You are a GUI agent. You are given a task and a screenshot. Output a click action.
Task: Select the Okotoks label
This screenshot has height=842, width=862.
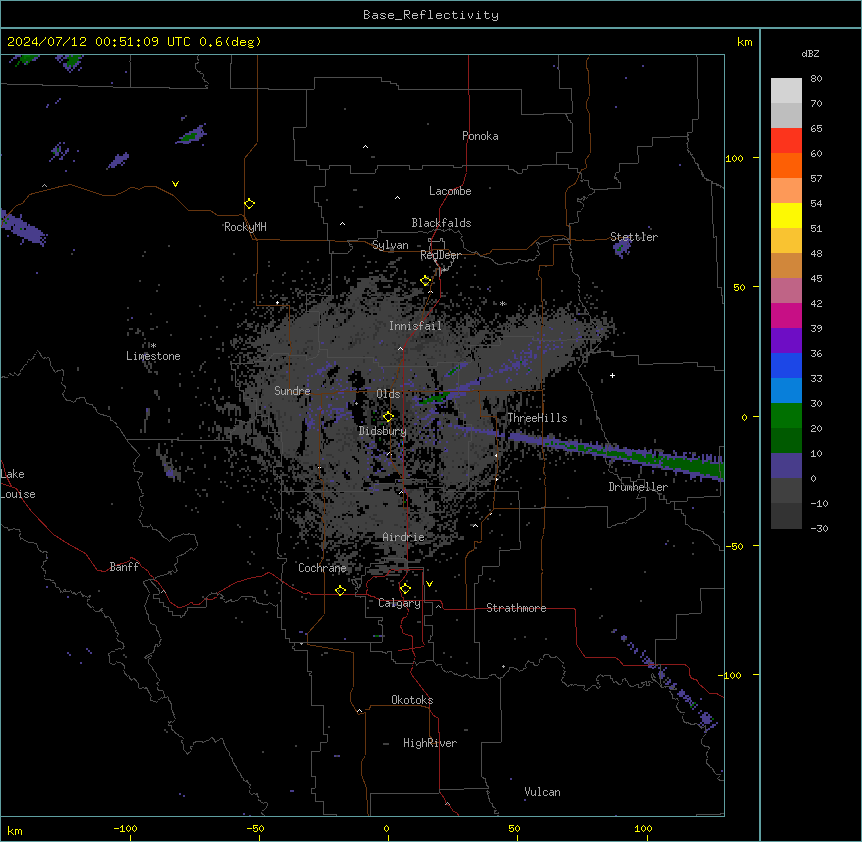[412, 700]
